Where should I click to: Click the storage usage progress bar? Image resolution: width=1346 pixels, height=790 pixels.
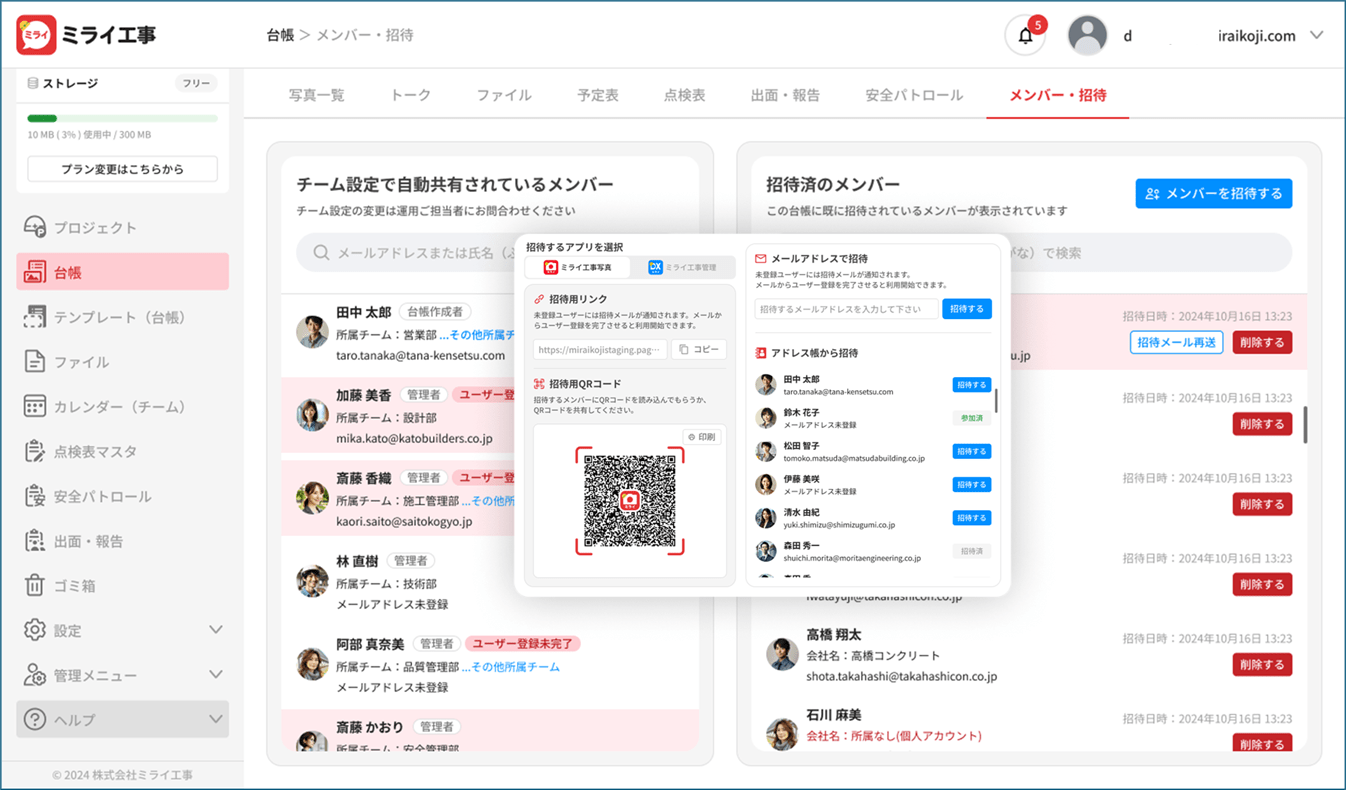coord(123,118)
